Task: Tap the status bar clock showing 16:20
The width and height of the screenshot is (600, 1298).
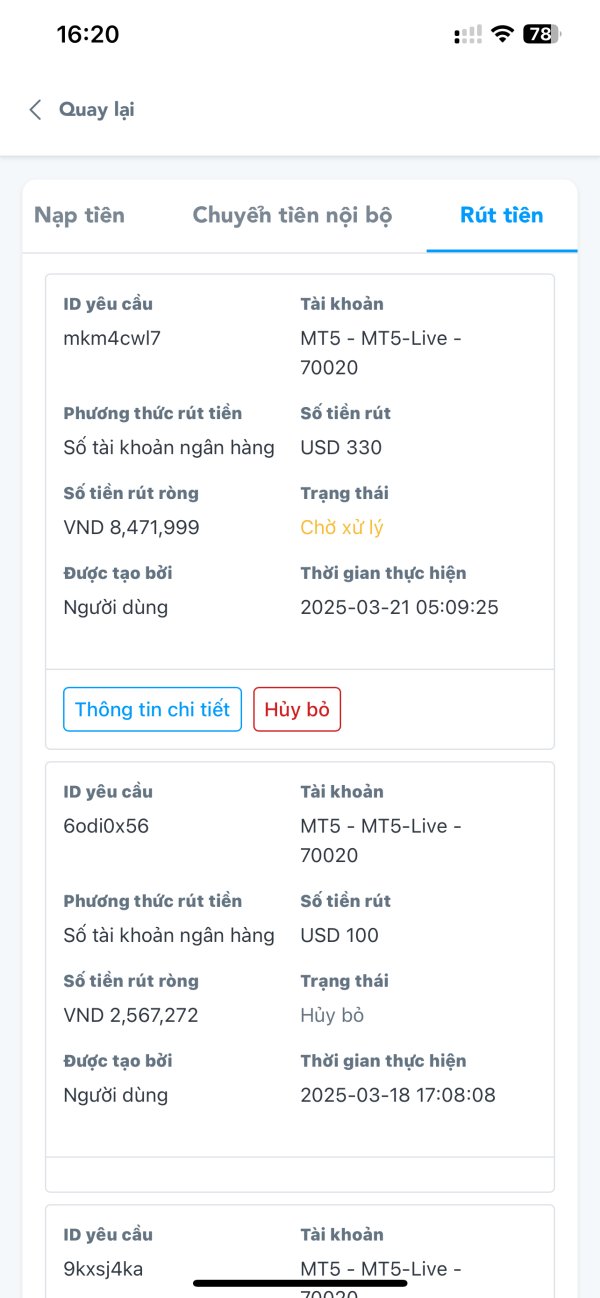Action: (88, 34)
